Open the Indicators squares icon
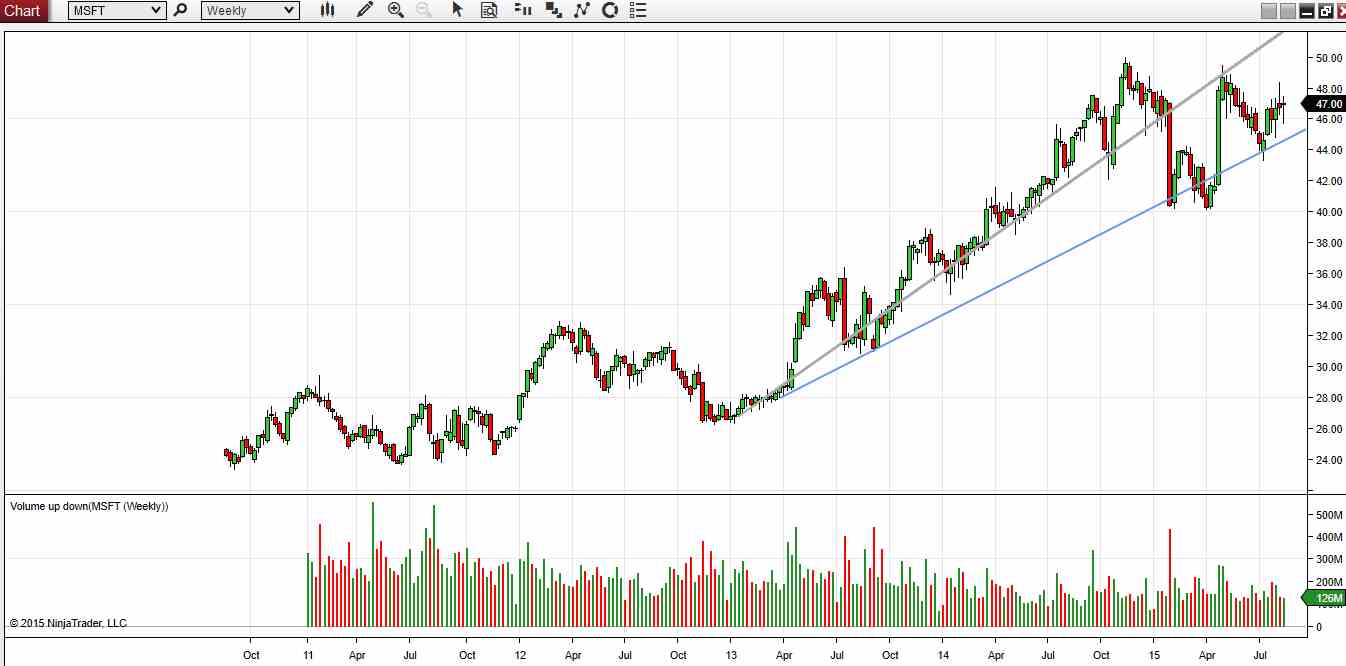This screenshot has width=1346, height=666. pyautogui.click(x=554, y=10)
